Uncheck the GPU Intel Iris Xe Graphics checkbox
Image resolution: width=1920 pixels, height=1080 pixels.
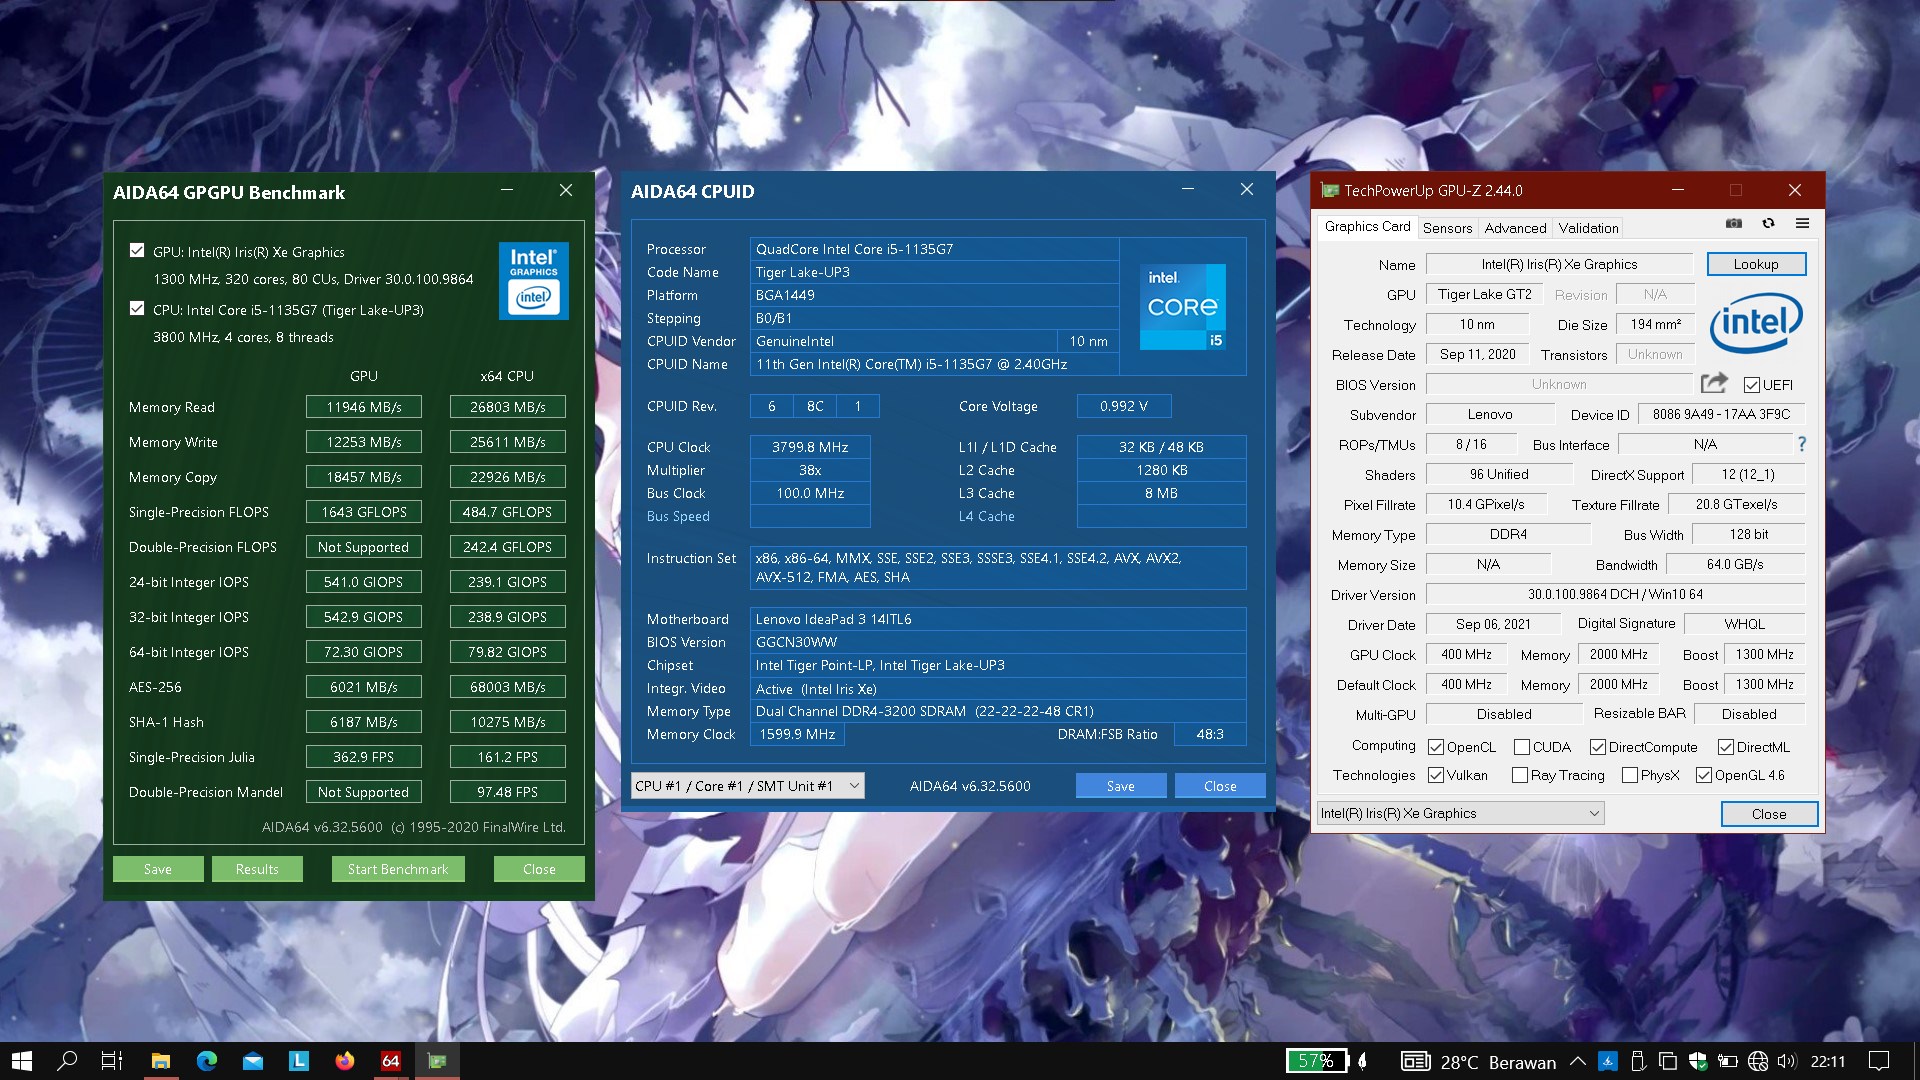pos(137,251)
